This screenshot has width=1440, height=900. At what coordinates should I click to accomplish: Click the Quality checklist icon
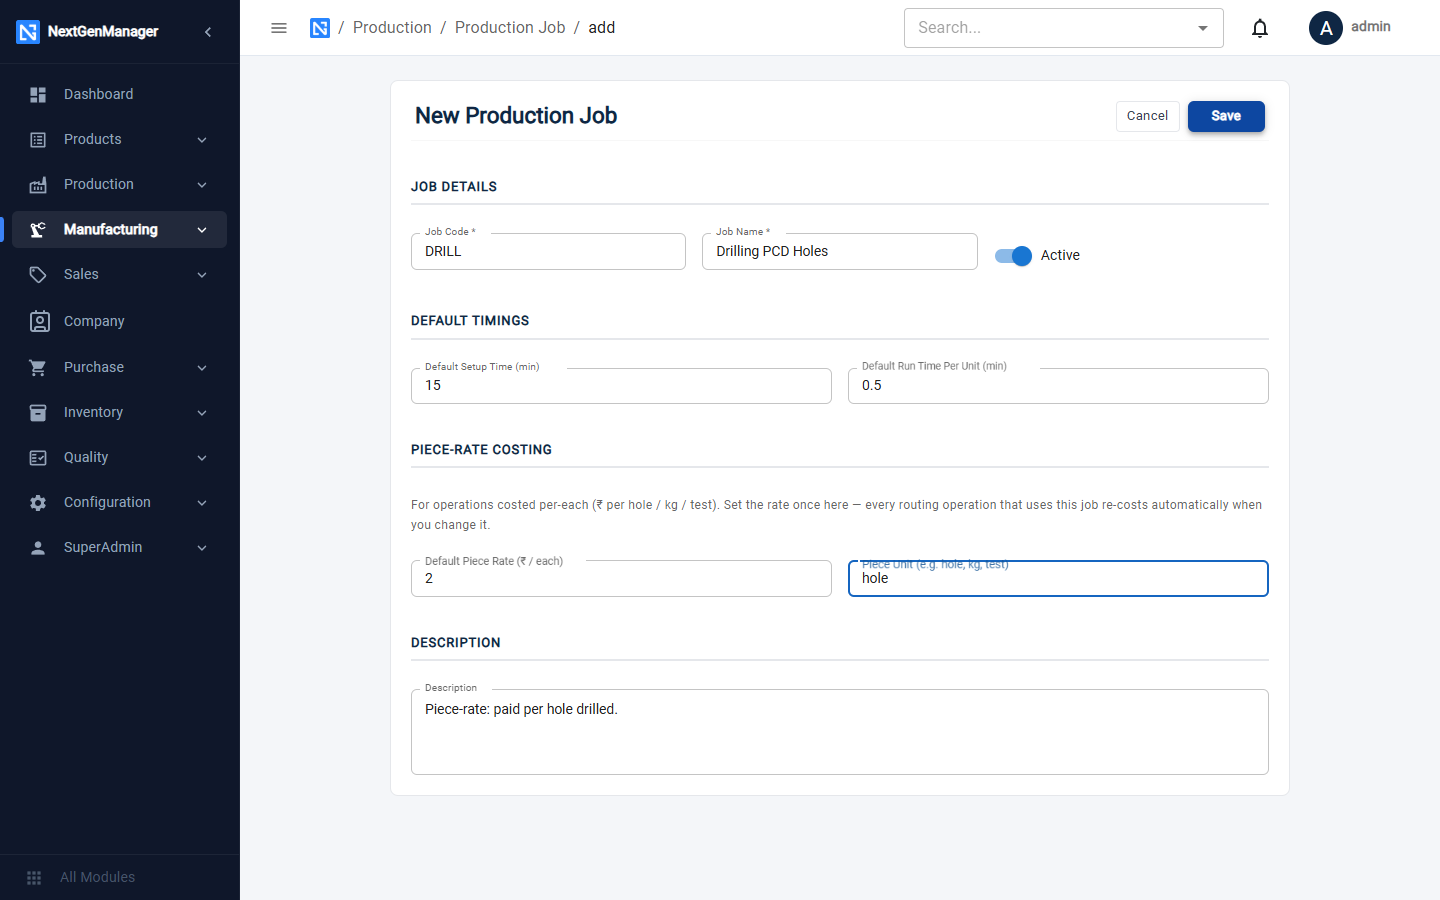[x=38, y=458]
